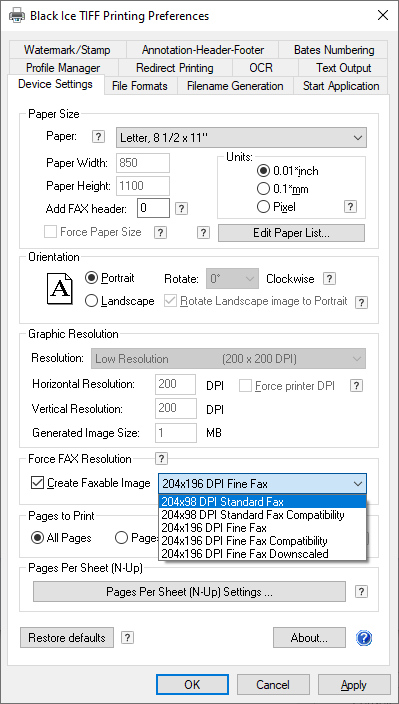Screen dimensions: 399x704
Task: Switch to File Formats tab
Action: [140, 86]
